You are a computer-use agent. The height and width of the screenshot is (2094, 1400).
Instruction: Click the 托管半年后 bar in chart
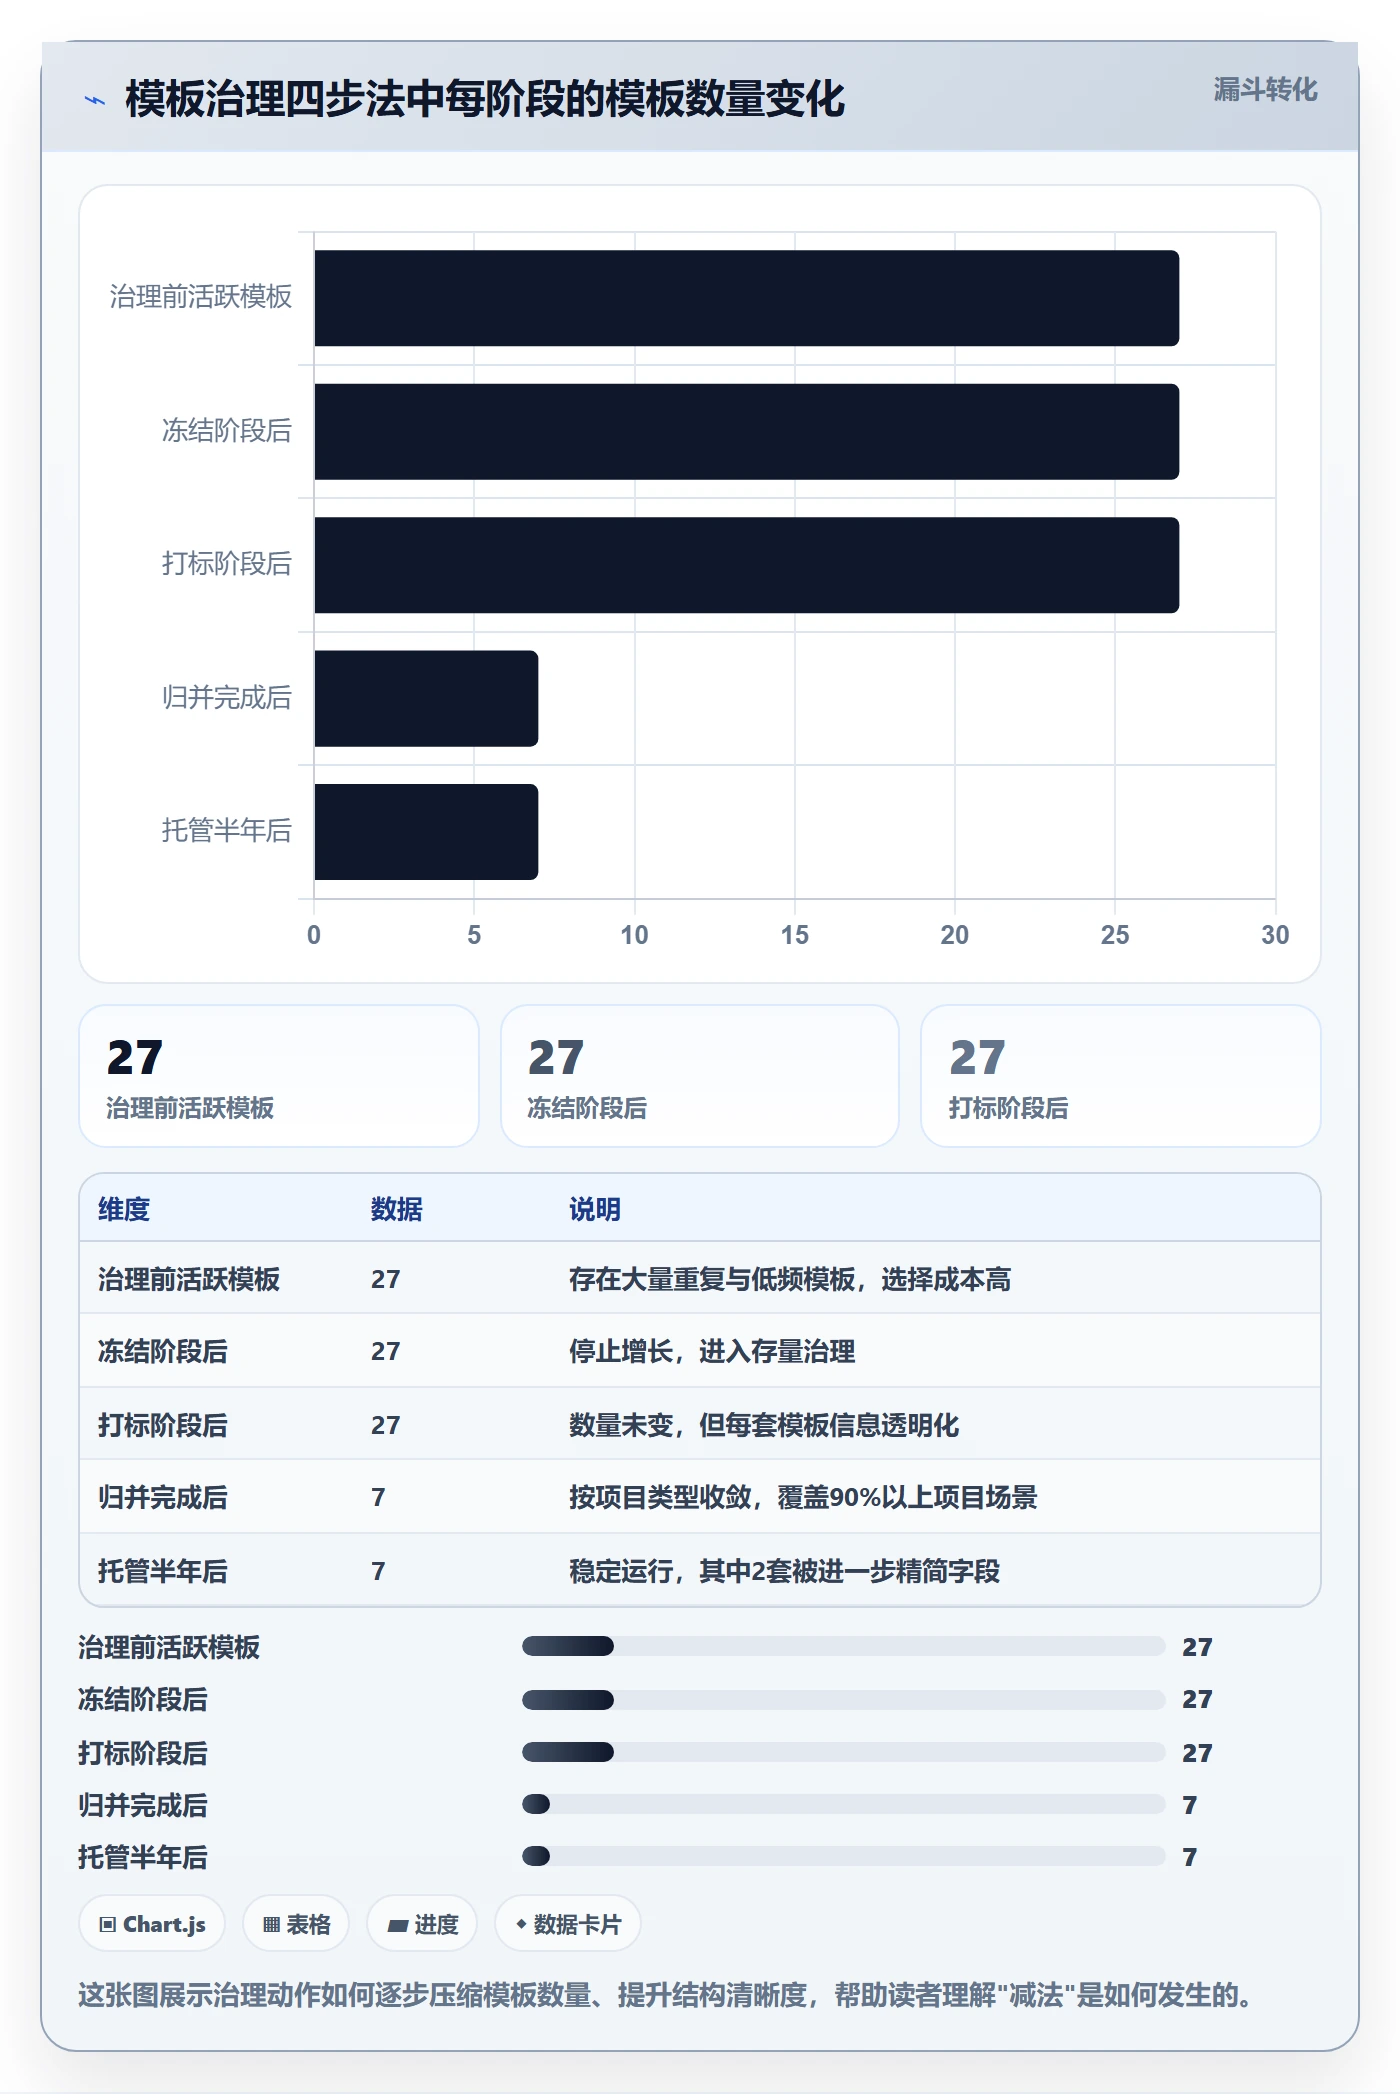tap(426, 832)
